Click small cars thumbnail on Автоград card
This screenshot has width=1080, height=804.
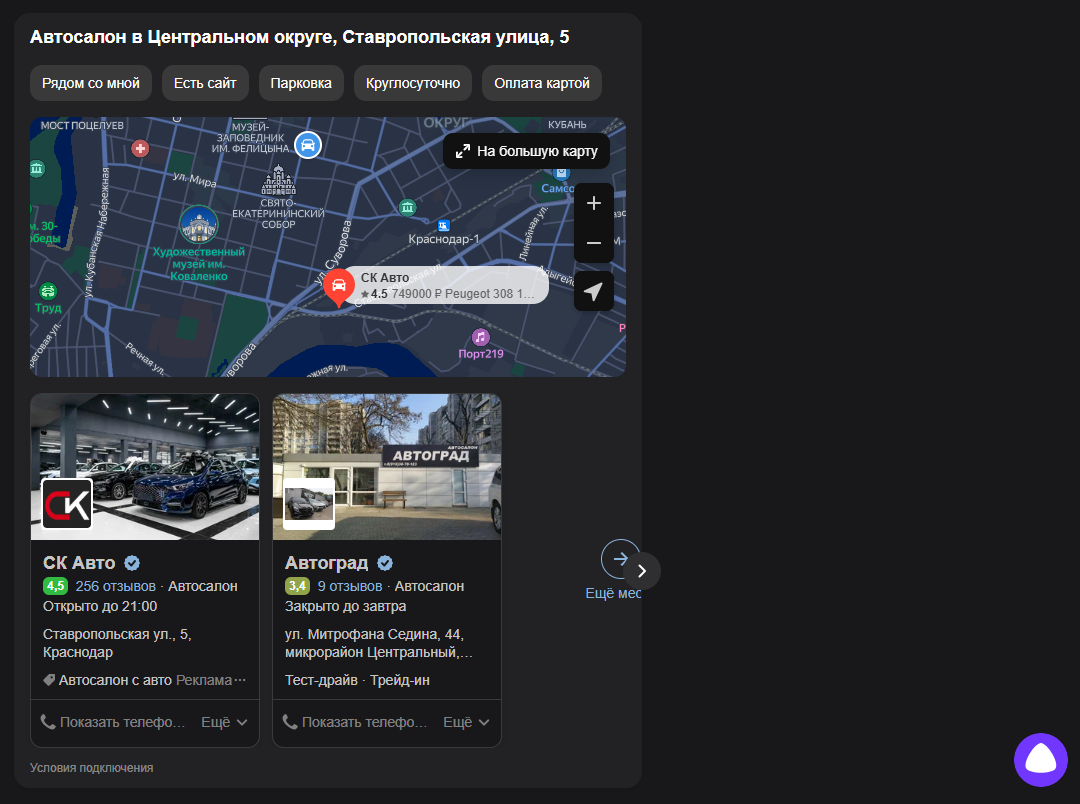click(309, 504)
